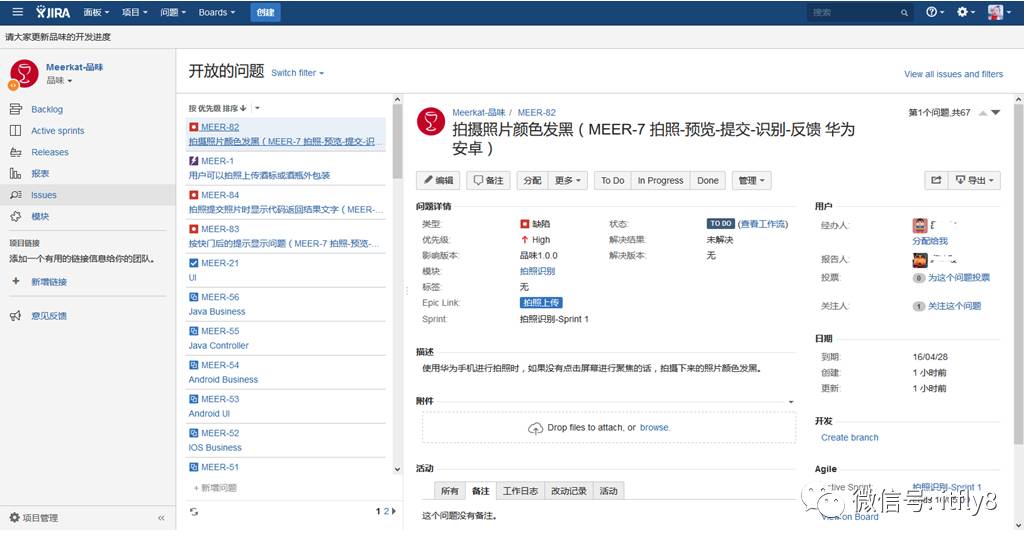Viewport: 1031px width, 549px height.
Task: Open the settings gear menu
Action: [965, 12]
